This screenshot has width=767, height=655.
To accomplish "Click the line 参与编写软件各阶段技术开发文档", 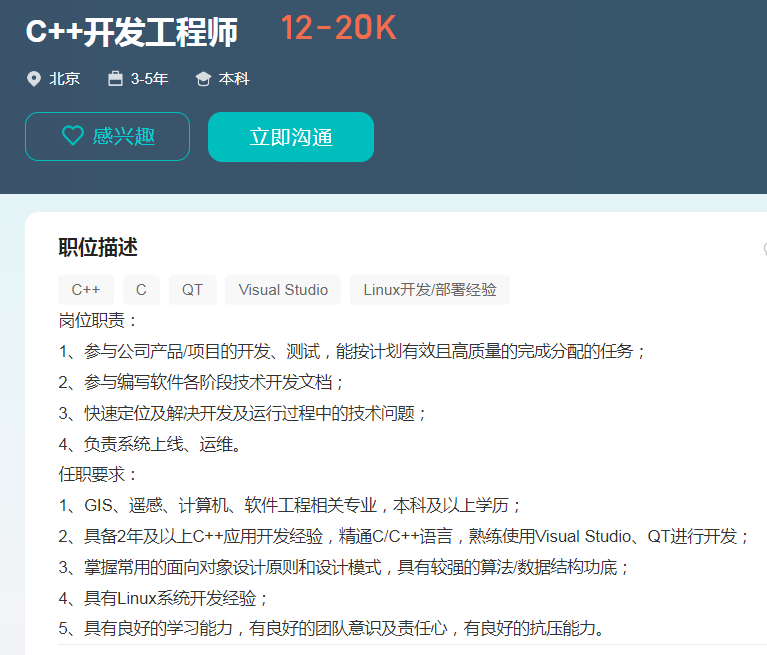I will pyautogui.click(x=201, y=382).
